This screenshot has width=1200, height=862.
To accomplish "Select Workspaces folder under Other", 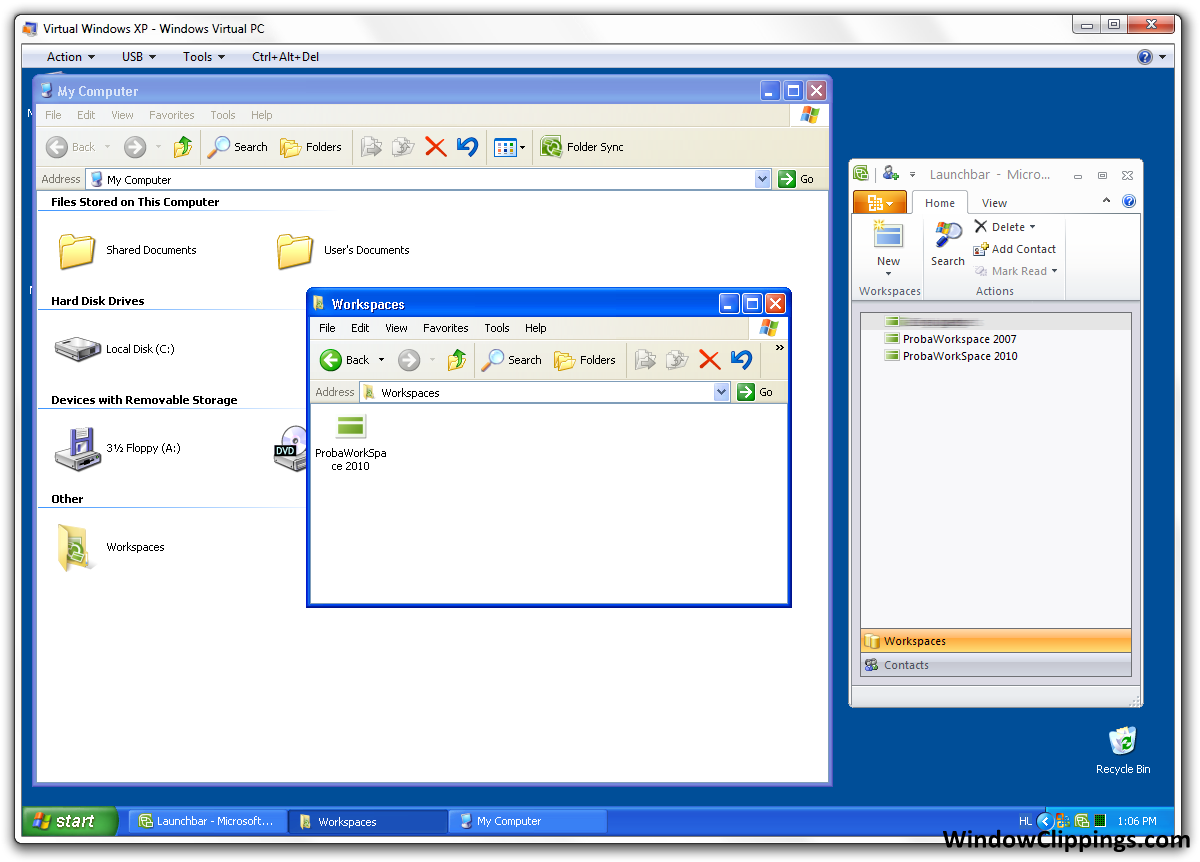I will point(110,547).
